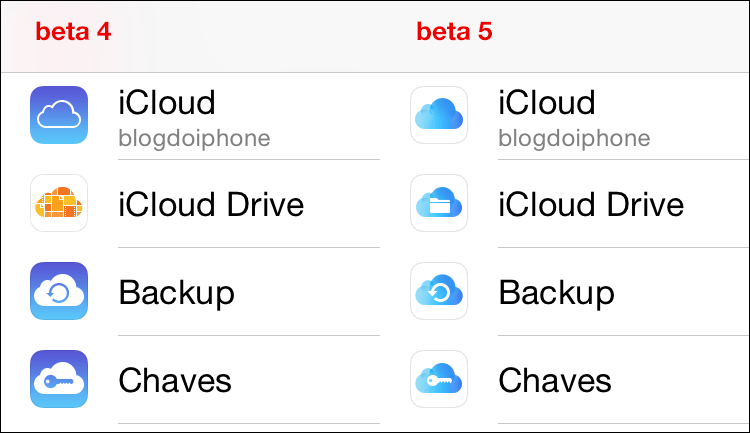Select Chaves label in beta 4 list
This screenshot has height=433, width=750.
point(175,381)
